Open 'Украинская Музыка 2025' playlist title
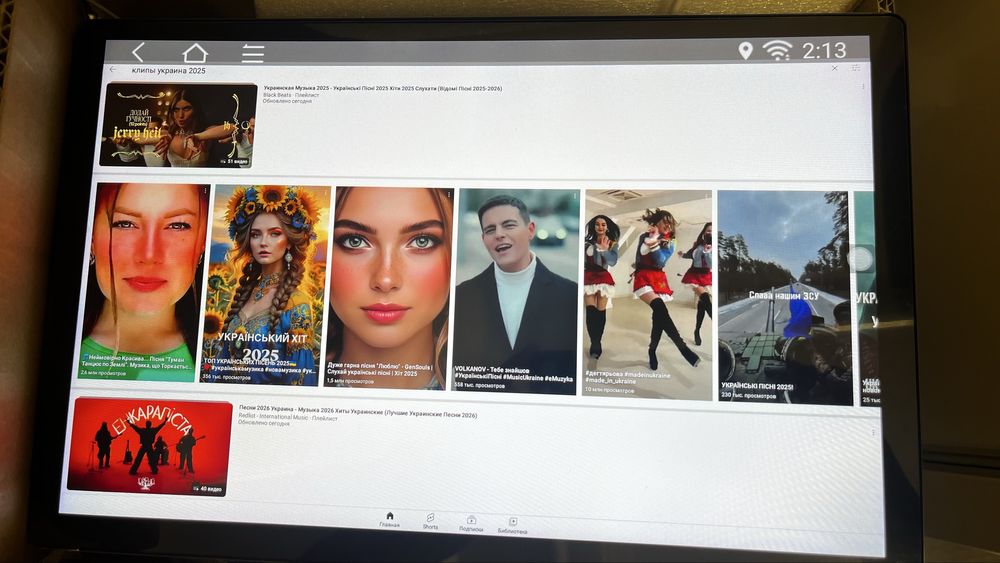The height and width of the screenshot is (563, 1000). click(383, 89)
